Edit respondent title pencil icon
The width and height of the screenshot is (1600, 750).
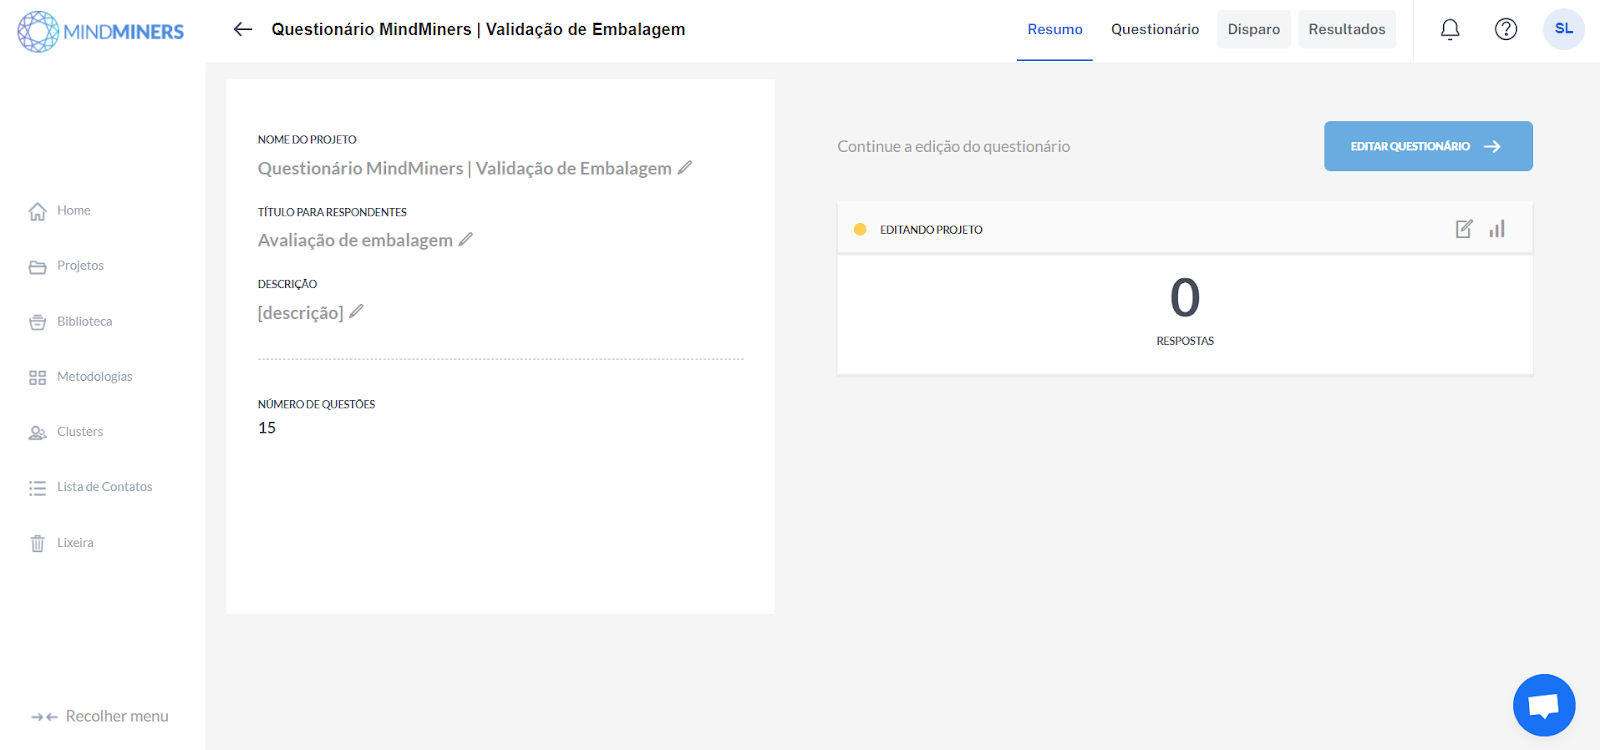pyautogui.click(x=466, y=239)
